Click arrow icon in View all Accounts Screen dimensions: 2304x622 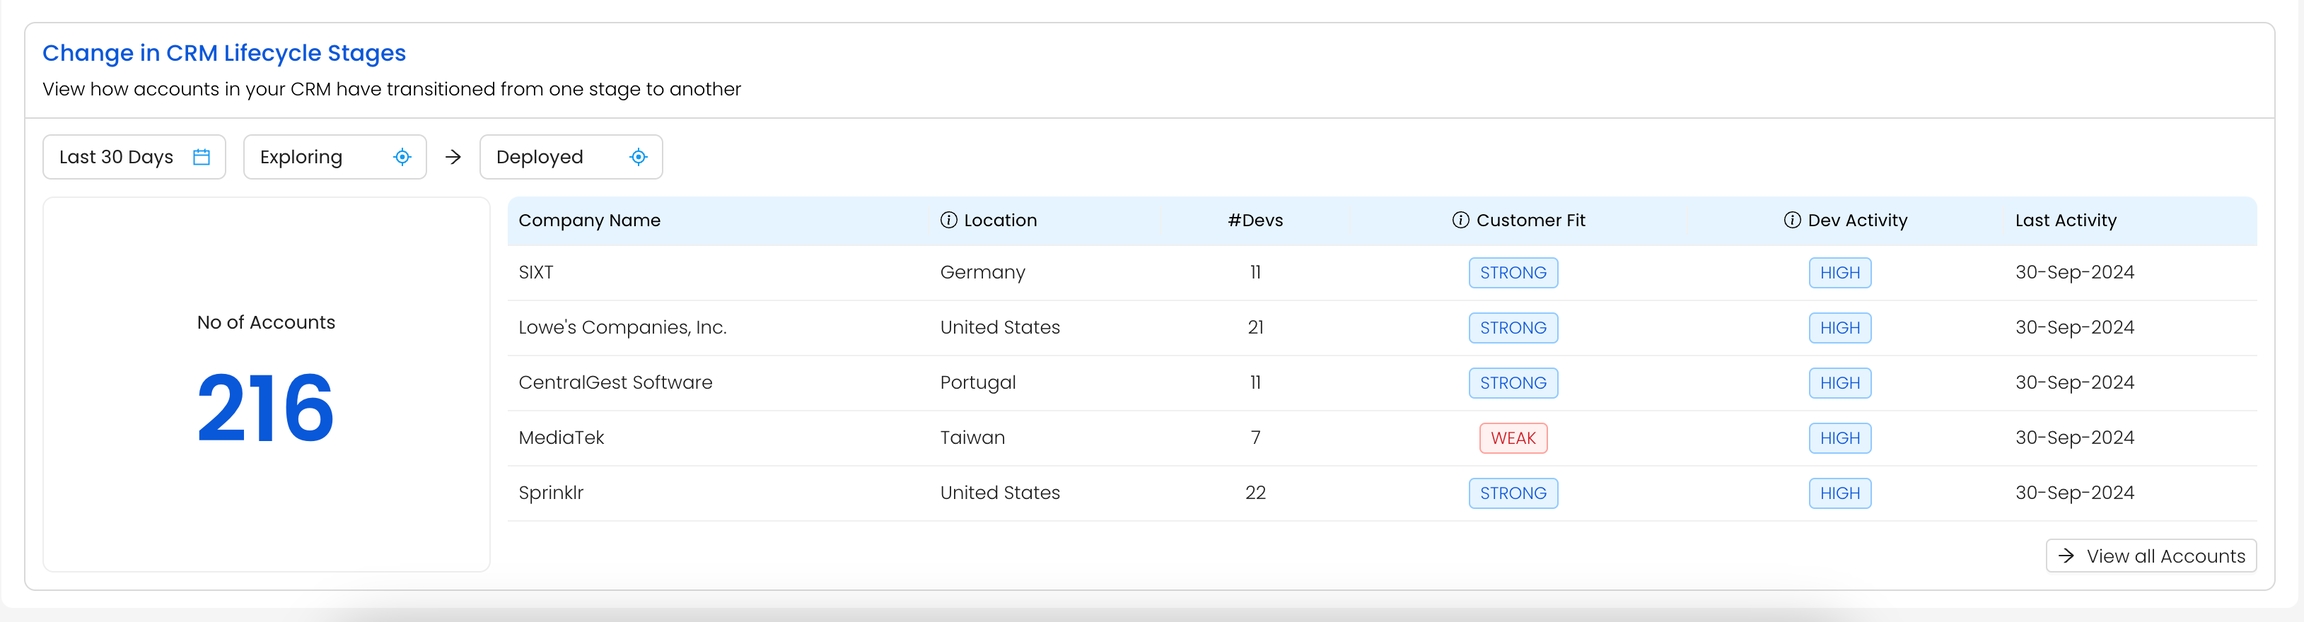click(2066, 556)
